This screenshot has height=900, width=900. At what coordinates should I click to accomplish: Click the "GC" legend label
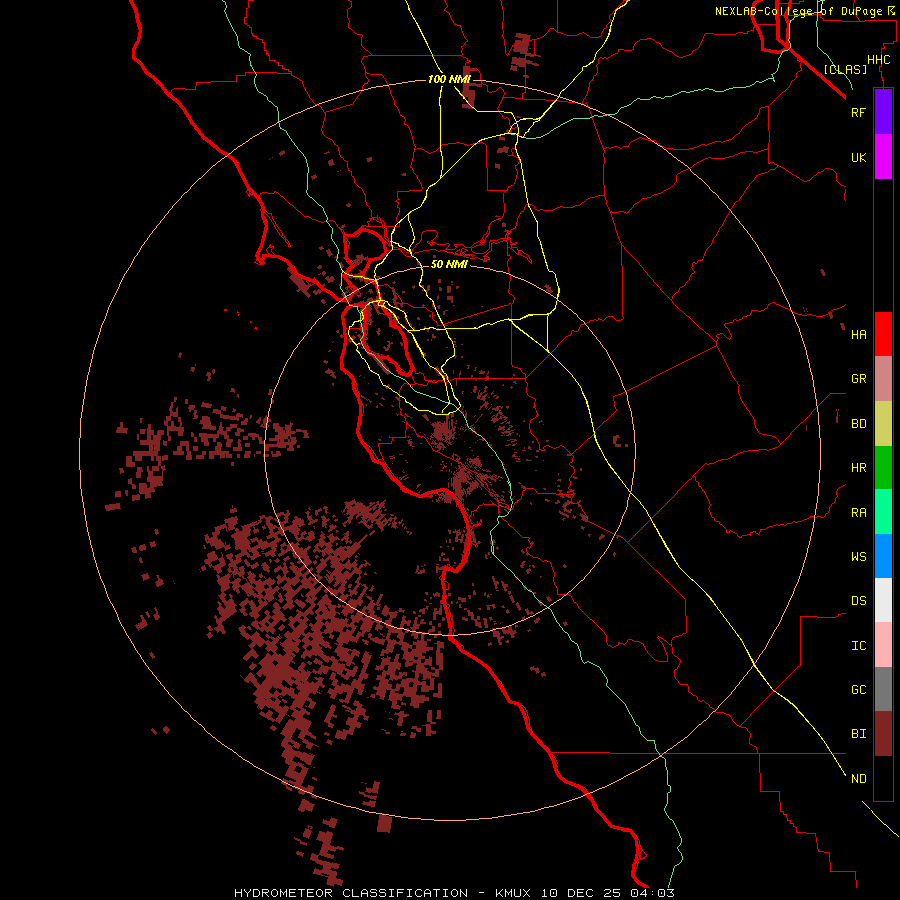coord(858,689)
